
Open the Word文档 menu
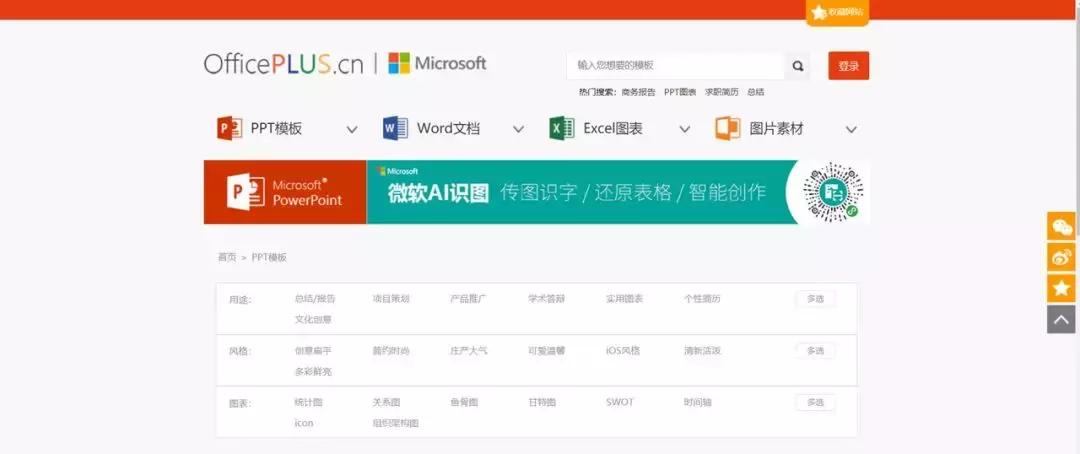click(x=448, y=129)
